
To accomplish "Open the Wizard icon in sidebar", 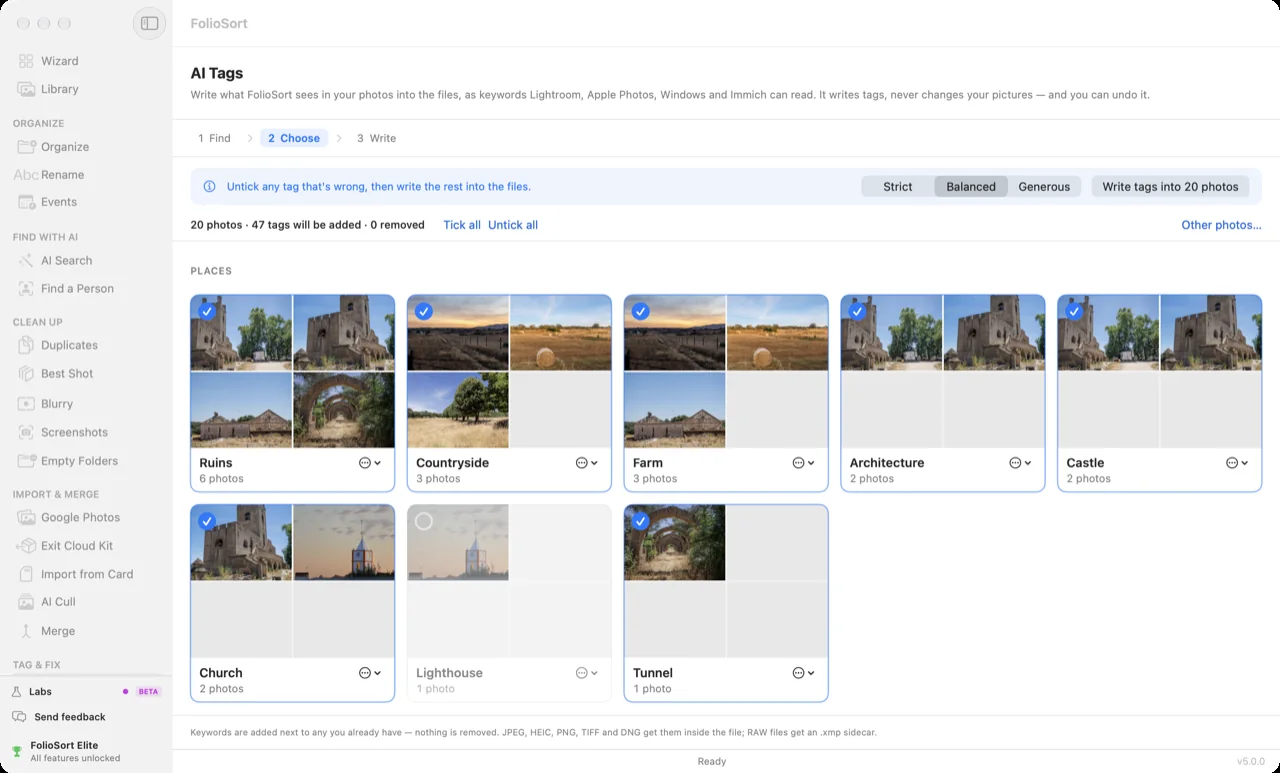I will (x=26, y=61).
